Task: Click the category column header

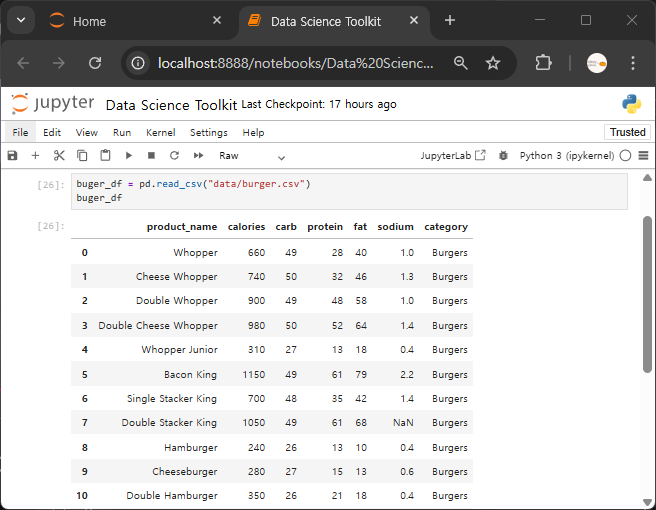Action: point(446,227)
